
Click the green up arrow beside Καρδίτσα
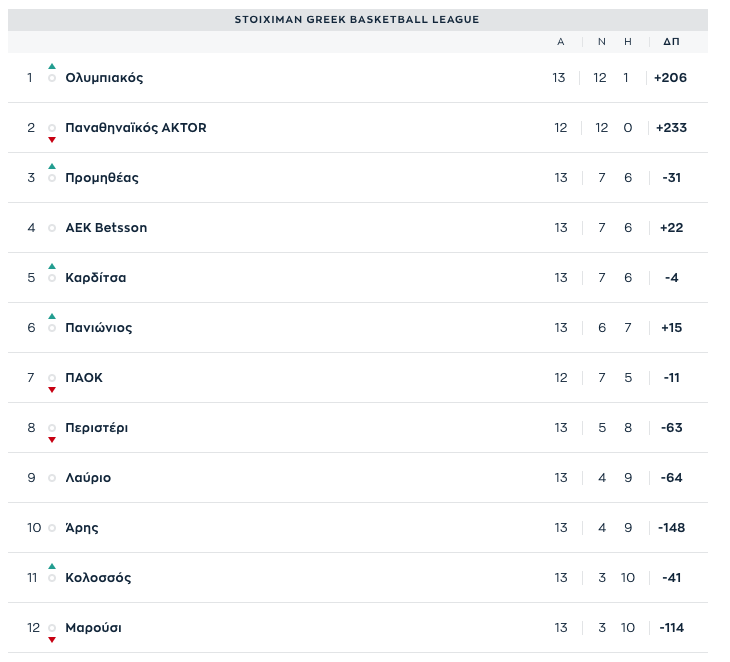52,266
